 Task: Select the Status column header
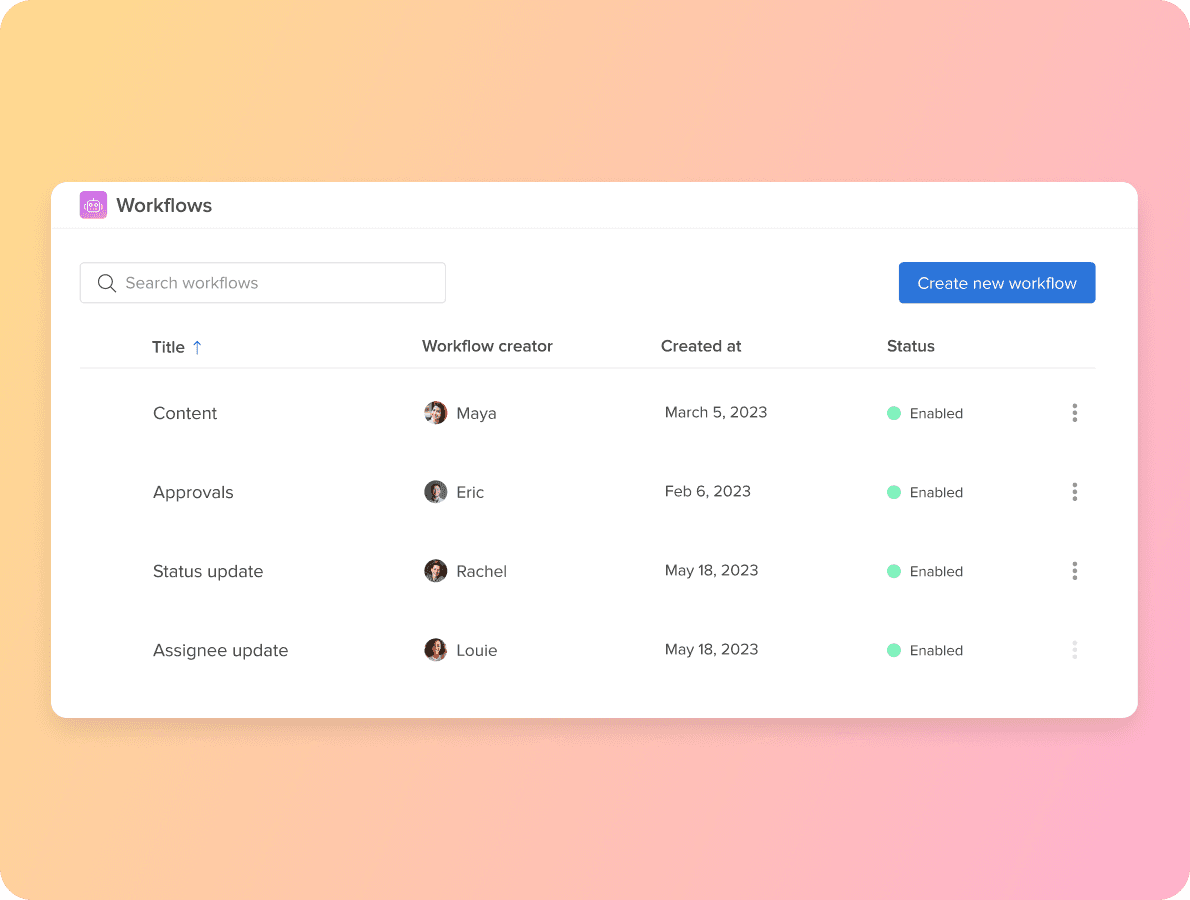910,346
